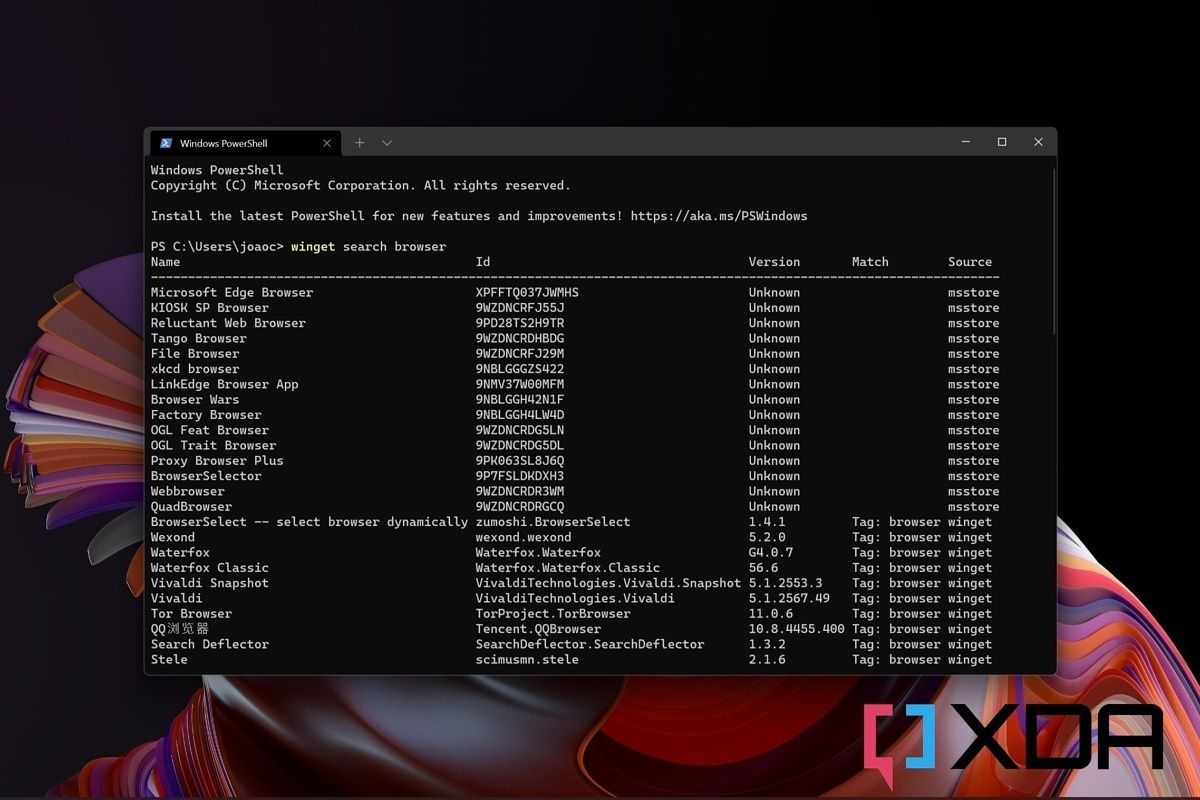Image resolution: width=1200 pixels, height=800 pixels.
Task: Click the xkcd browser entry
Action: (195, 369)
